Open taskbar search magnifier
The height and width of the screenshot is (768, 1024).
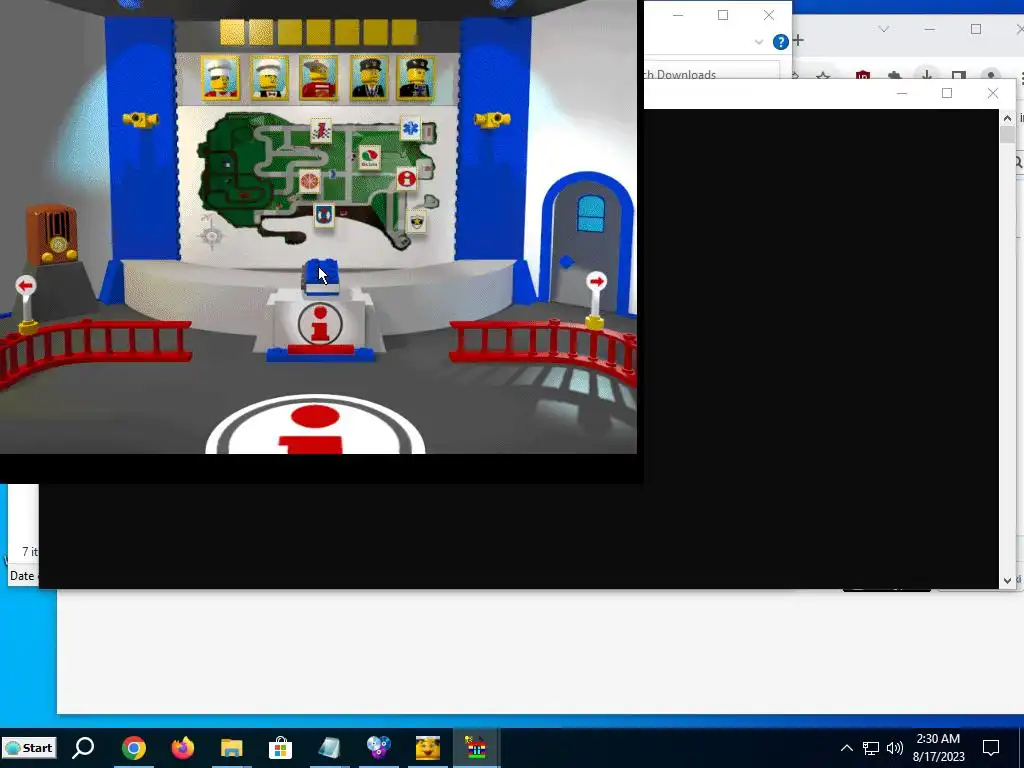coord(84,748)
